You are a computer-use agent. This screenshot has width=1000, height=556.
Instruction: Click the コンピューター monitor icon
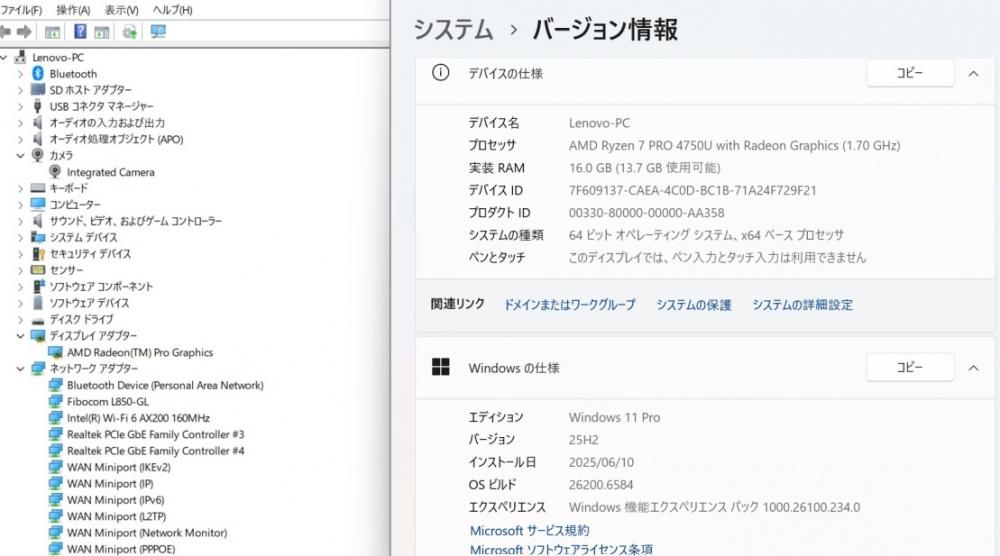[38, 204]
